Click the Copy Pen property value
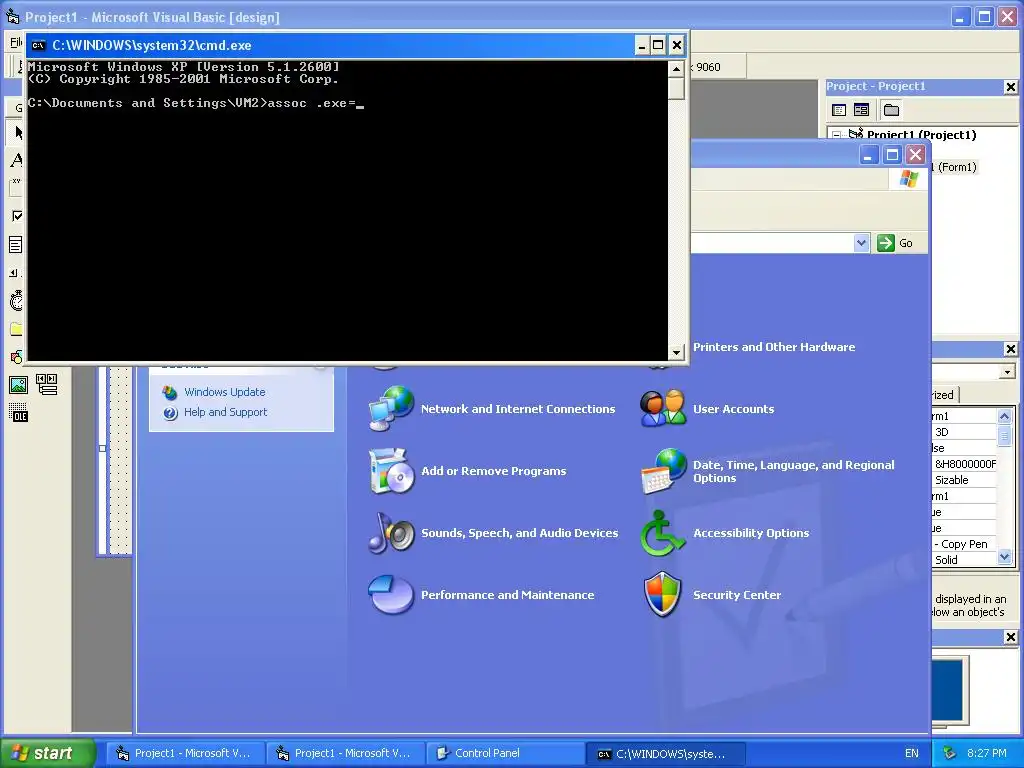Screen dimensions: 1024x768 click(x=964, y=544)
